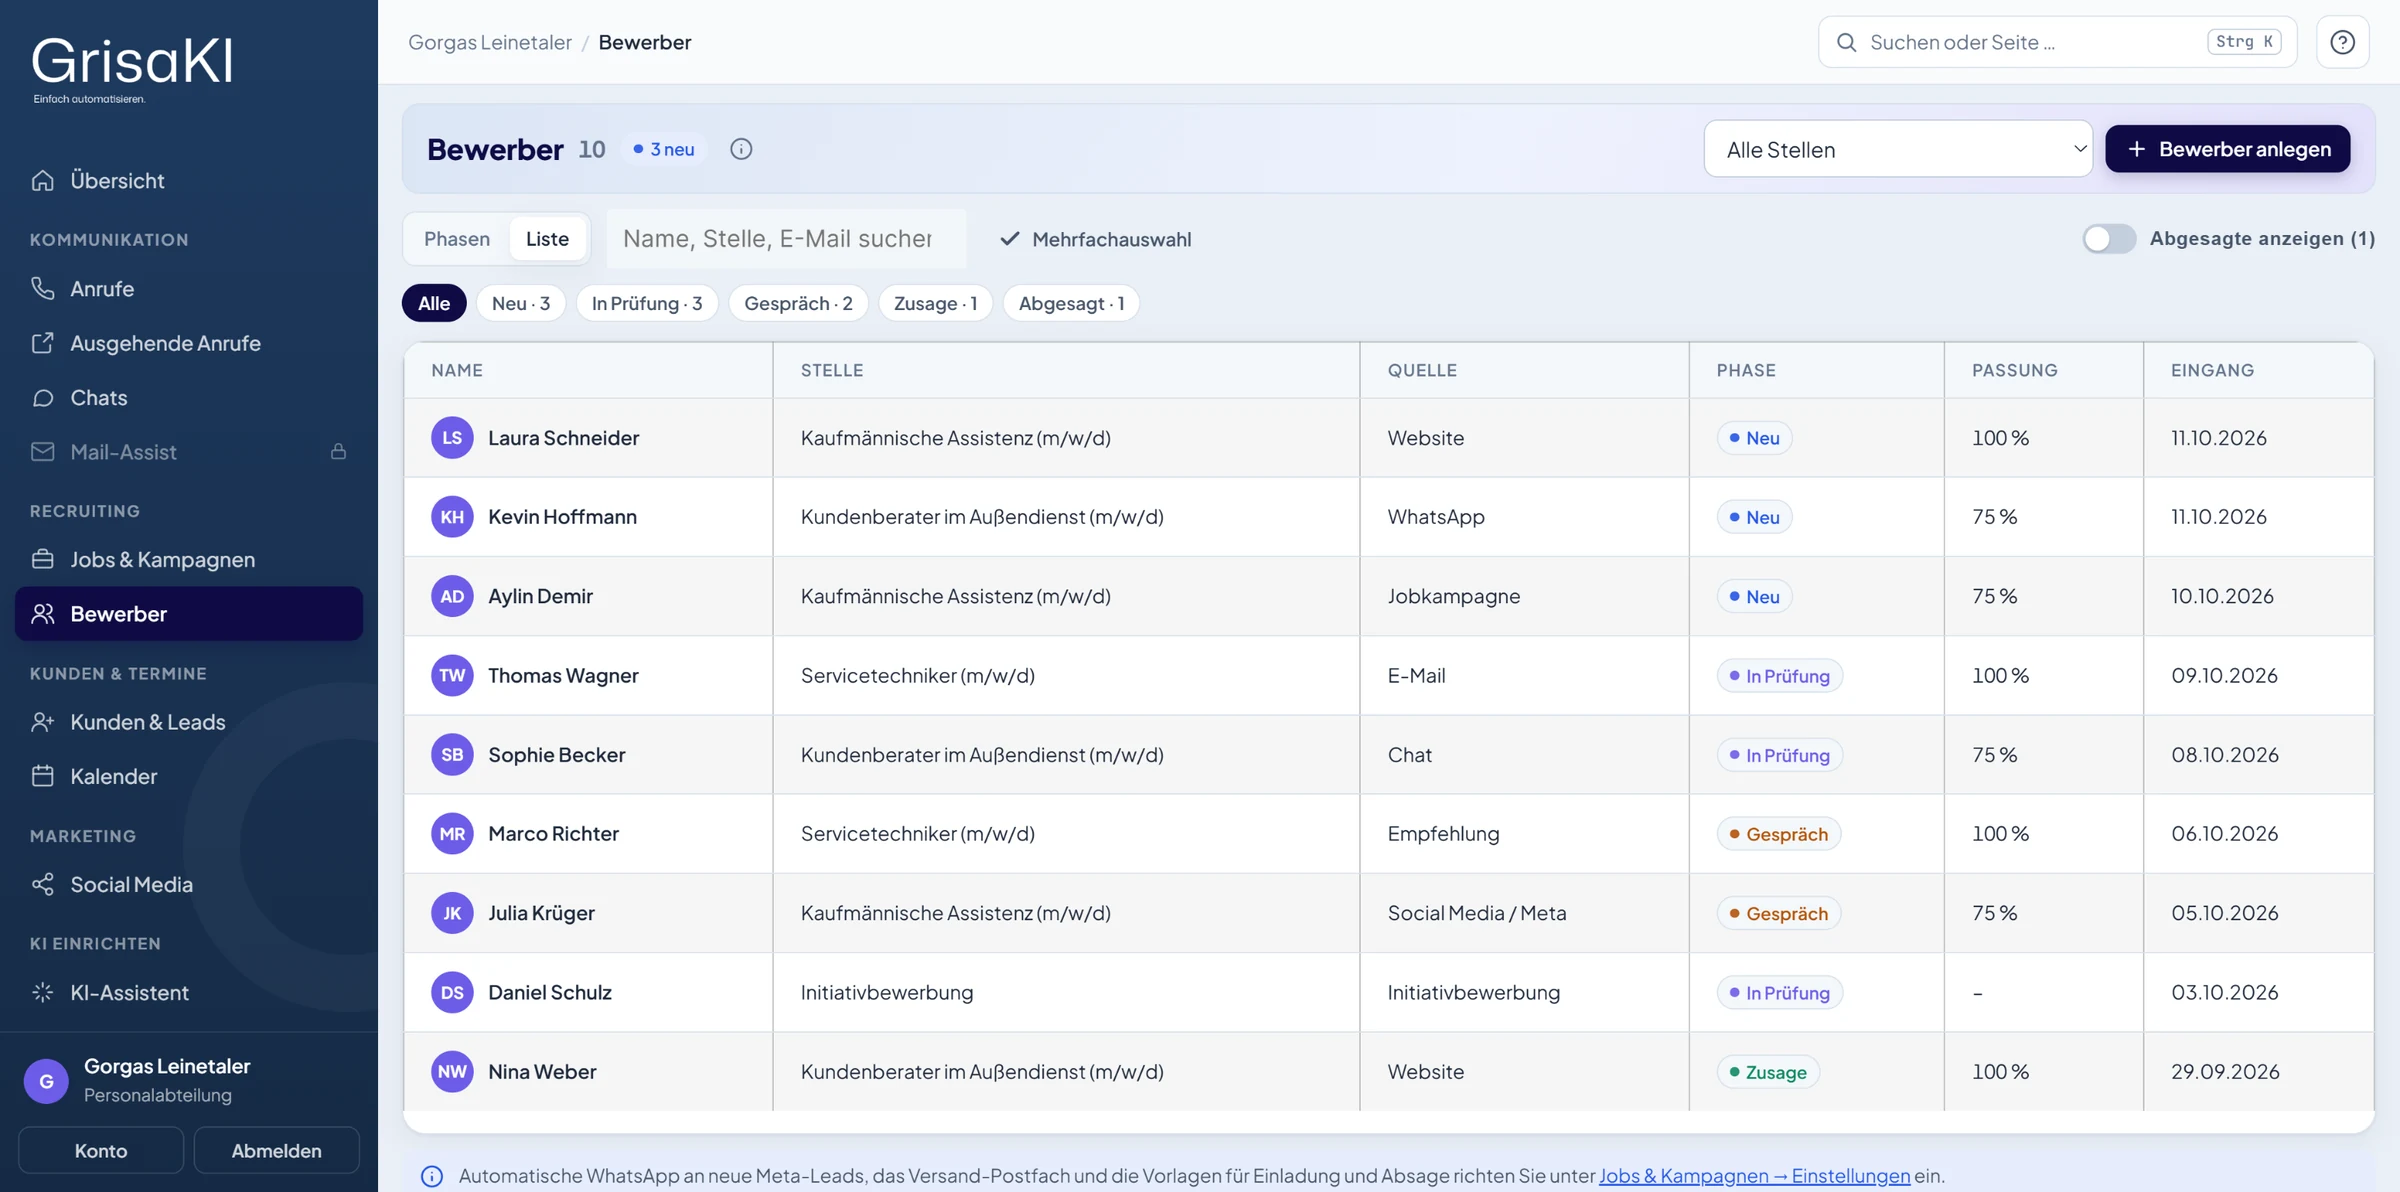Open Mail-Assist in the sidebar
This screenshot has height=1192, width=2400.
[189, 452]
